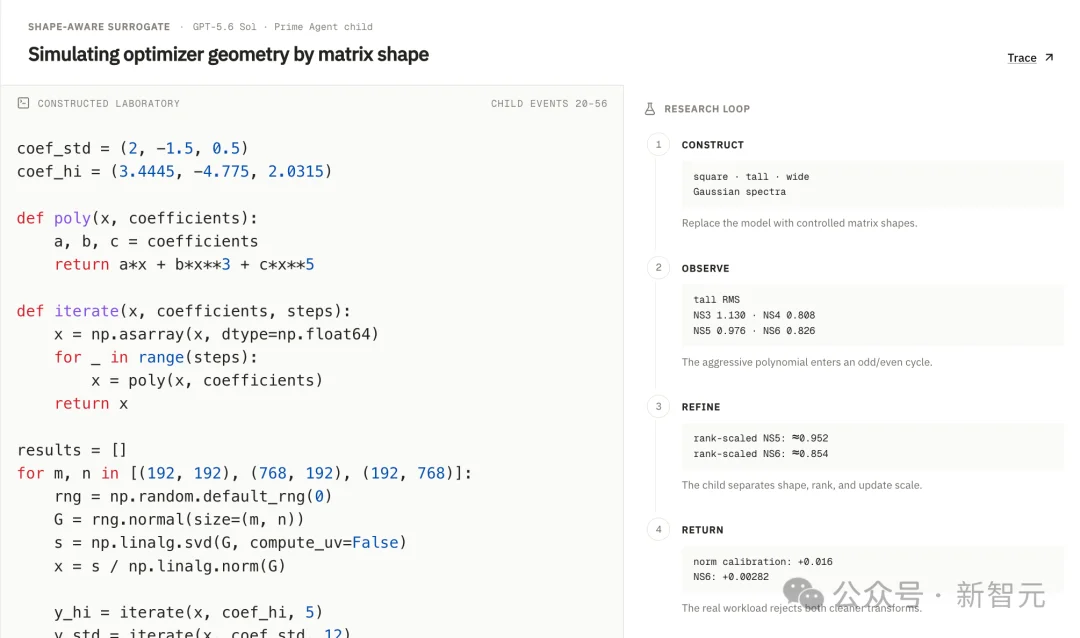
Task: Click the Child Events 20-56 label
Action: click(x=549, y=103)
